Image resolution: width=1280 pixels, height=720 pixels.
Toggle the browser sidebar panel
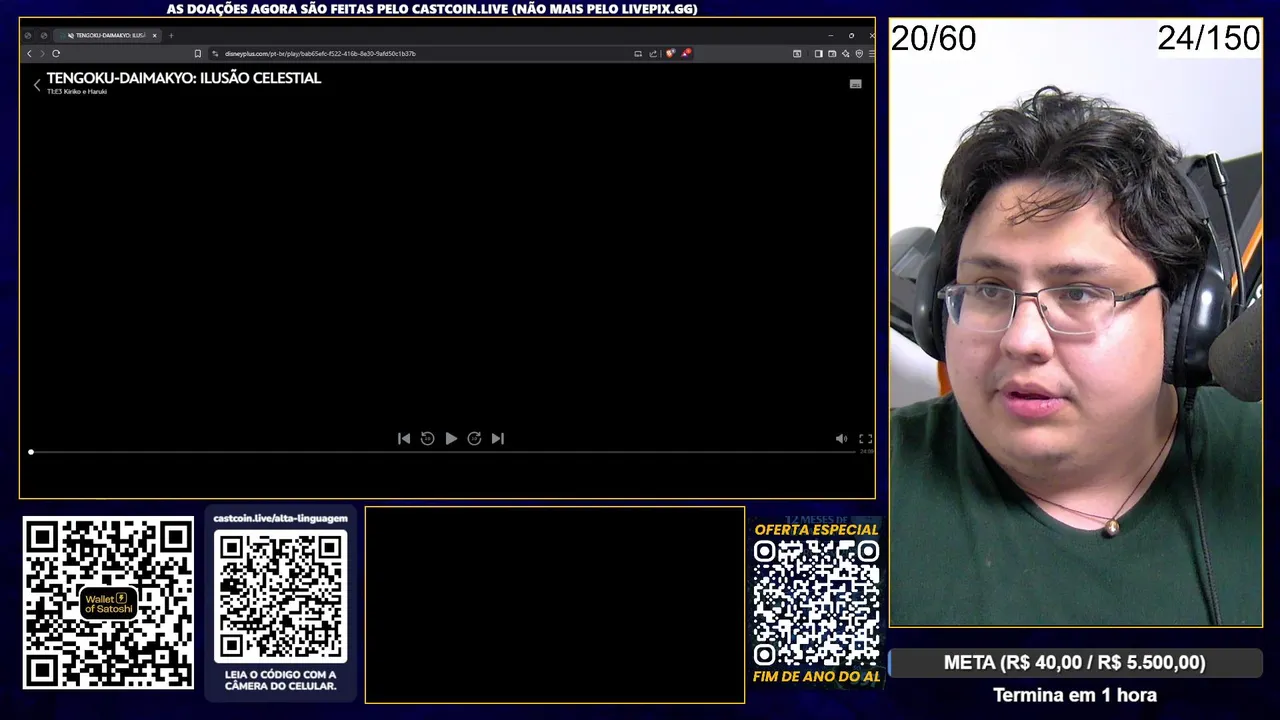tap(818, 54)
